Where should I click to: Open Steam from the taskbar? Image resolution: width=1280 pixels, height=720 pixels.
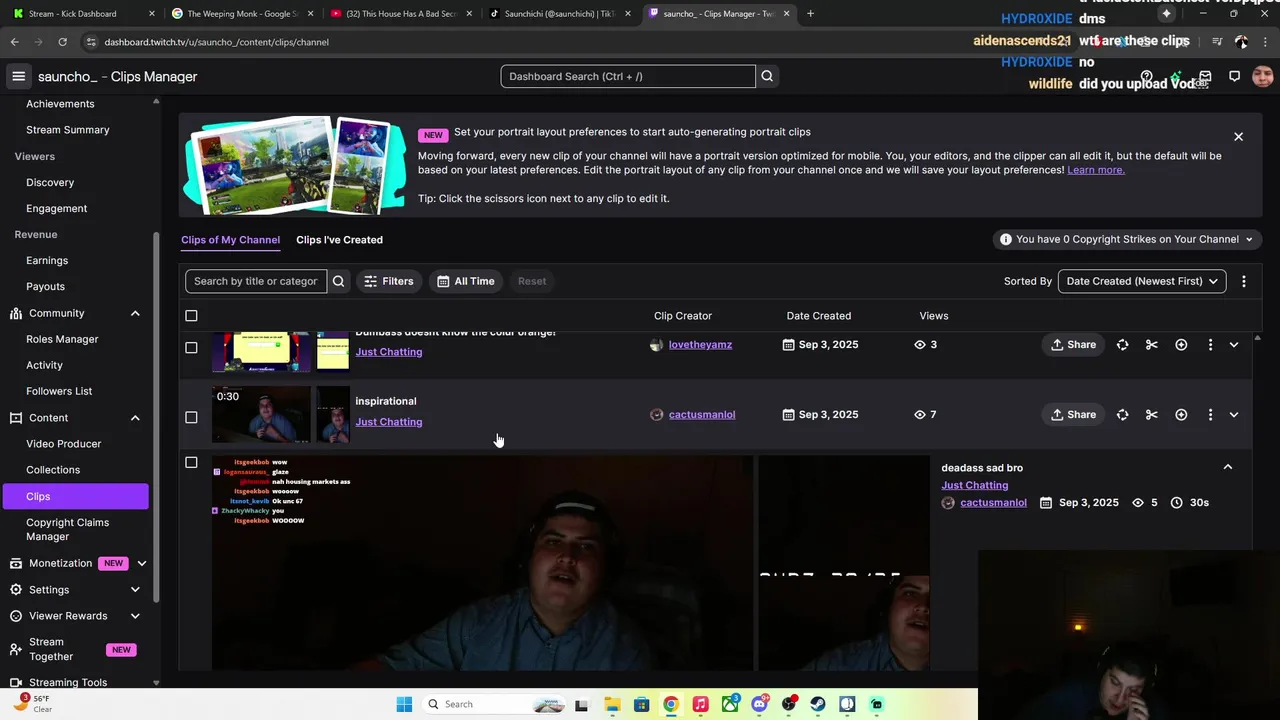tap(818, 704)
